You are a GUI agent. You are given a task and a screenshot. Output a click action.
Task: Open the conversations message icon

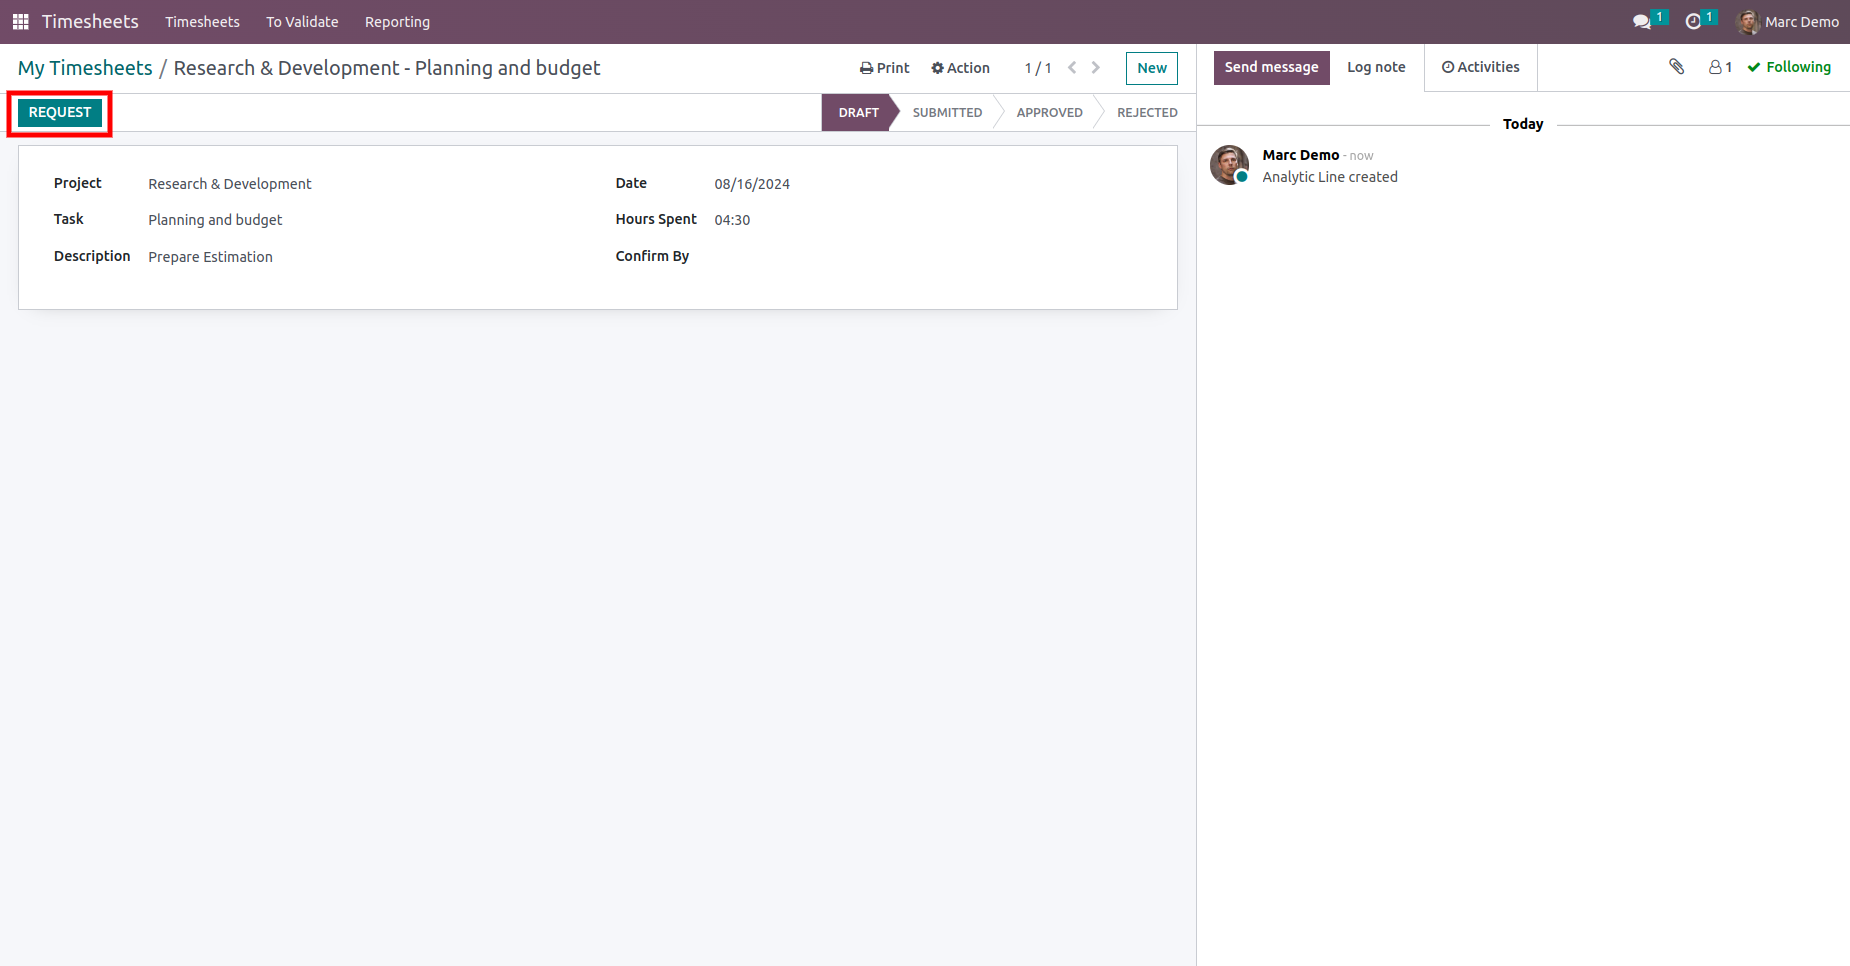coord(1642,21)
